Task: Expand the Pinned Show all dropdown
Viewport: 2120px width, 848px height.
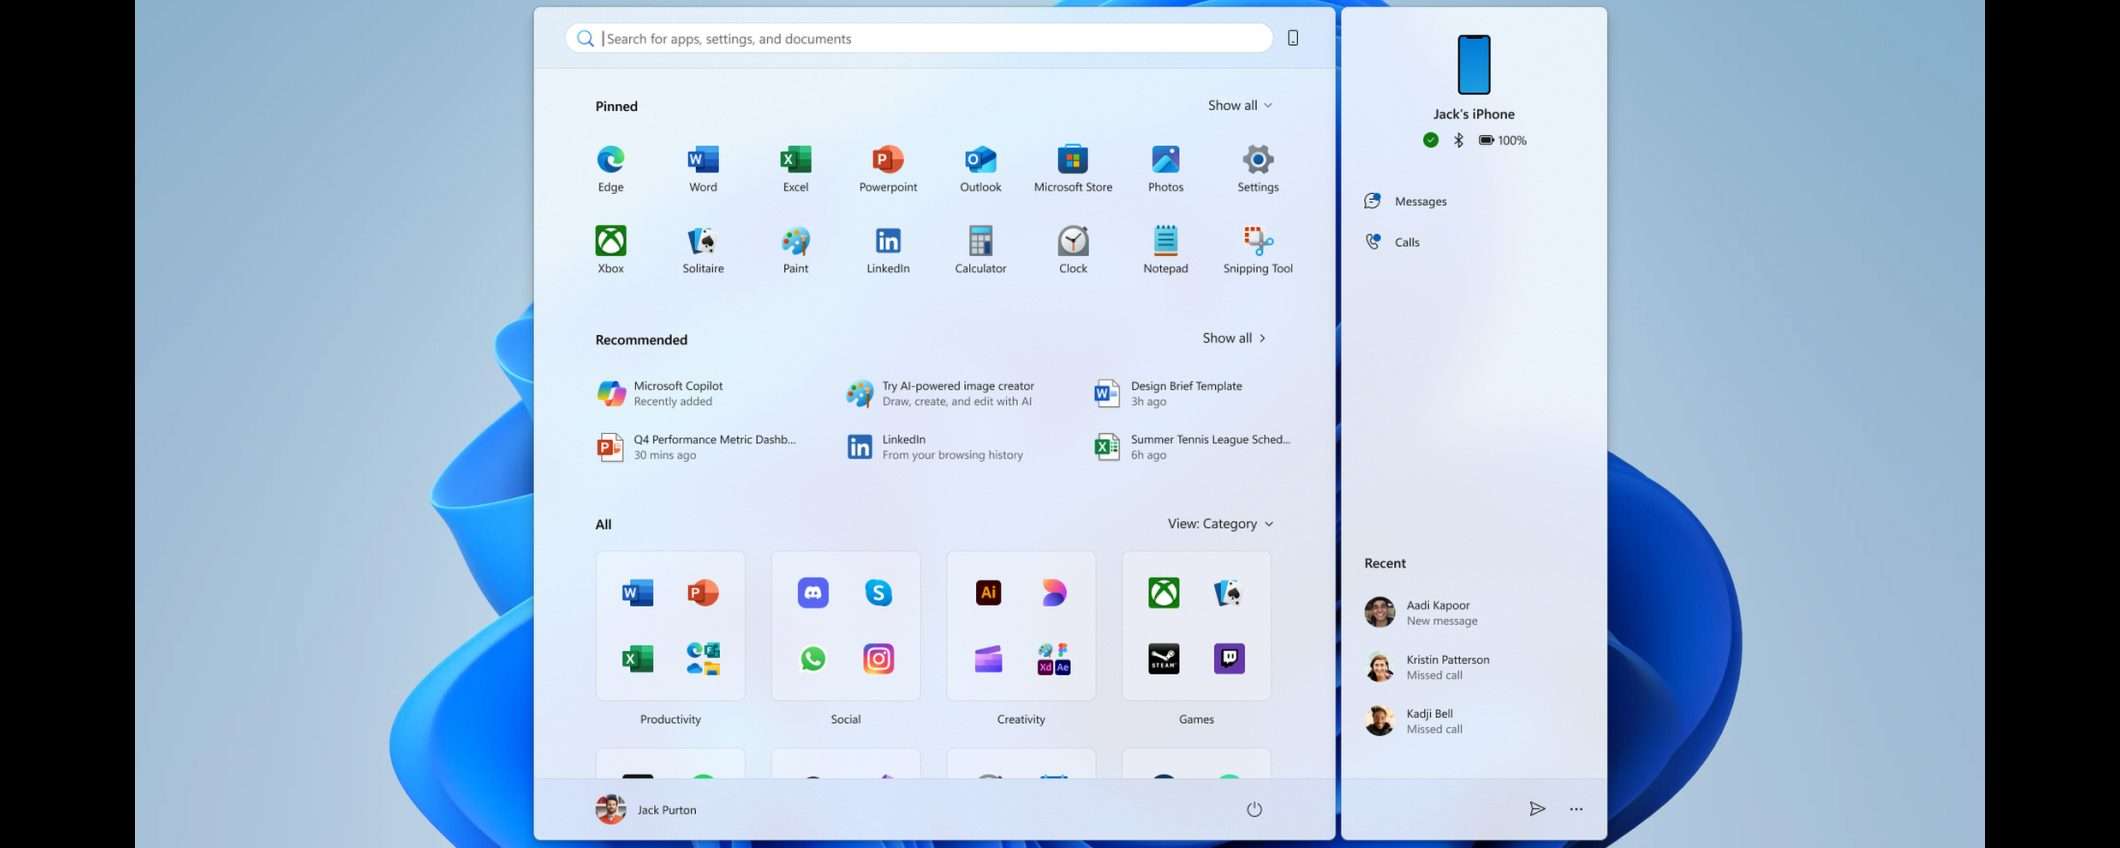Action: pos(1239,105)
